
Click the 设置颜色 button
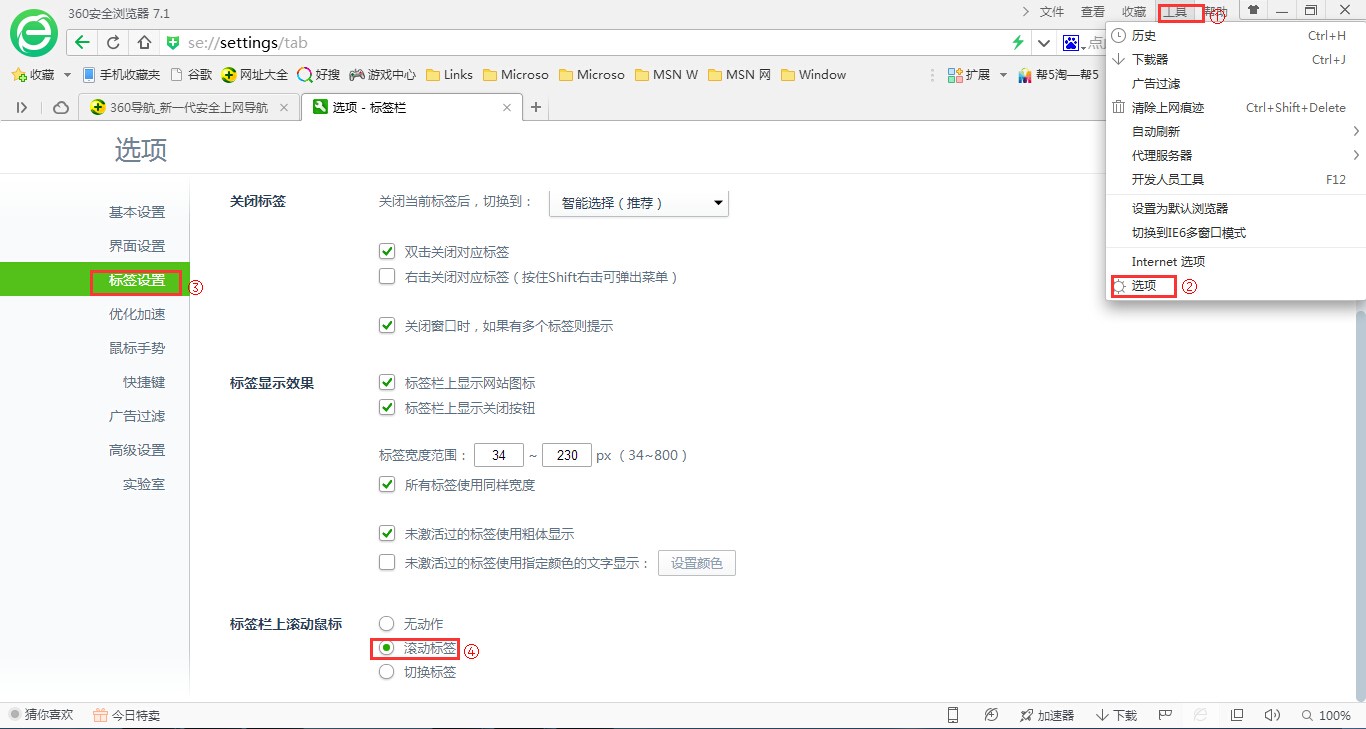[697, 563]
